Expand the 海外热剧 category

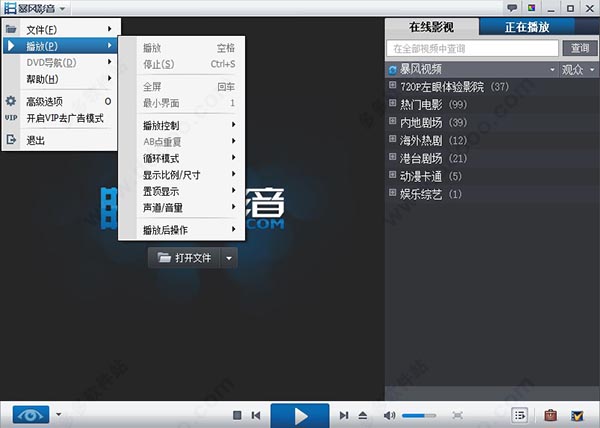point(393,138)
